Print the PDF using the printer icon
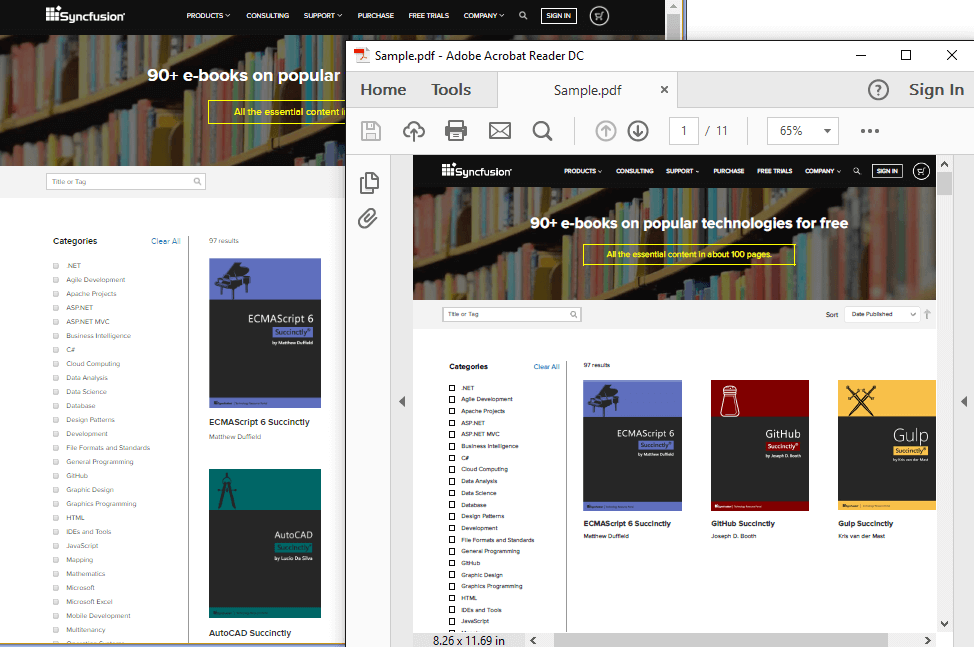Screen dimensions: 974x647 pos(456,131)
